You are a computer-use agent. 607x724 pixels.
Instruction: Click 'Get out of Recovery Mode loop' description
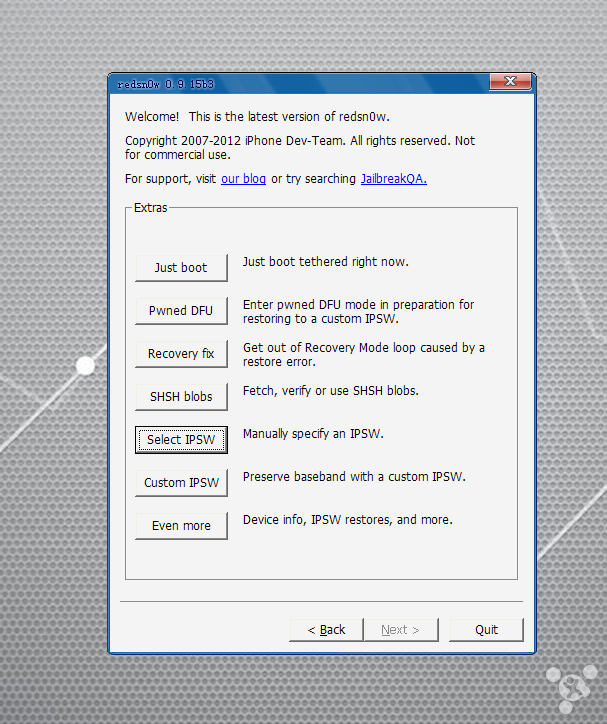(364, 355)
